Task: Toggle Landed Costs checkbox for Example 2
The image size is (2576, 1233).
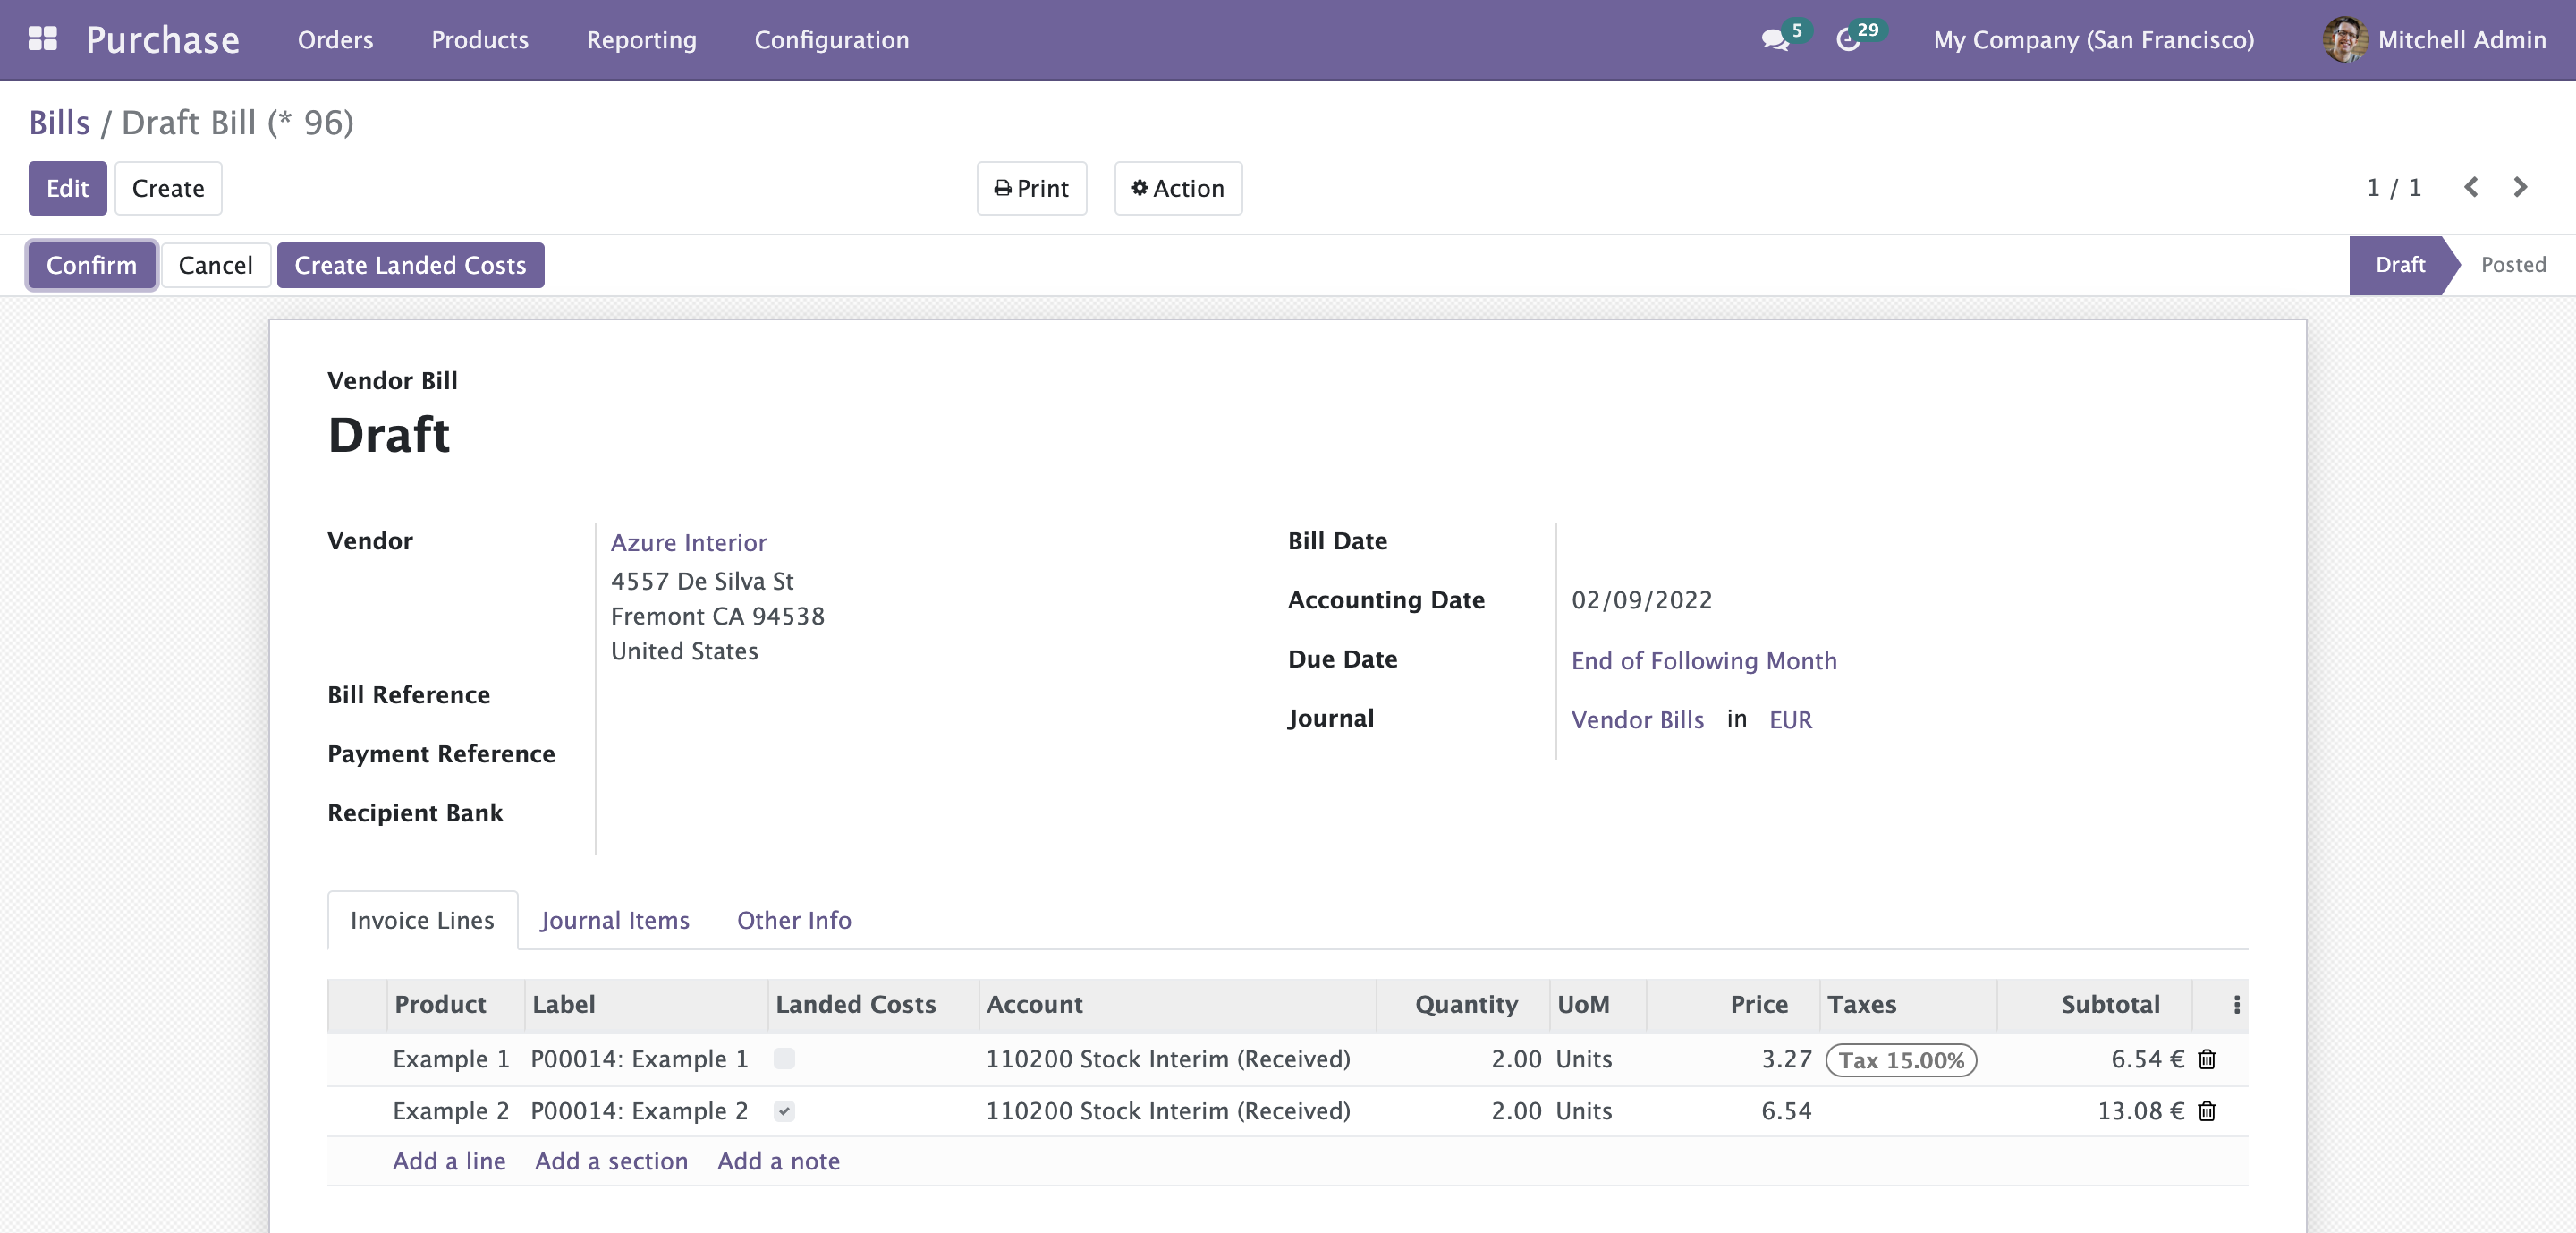Action: (784, 1111)
